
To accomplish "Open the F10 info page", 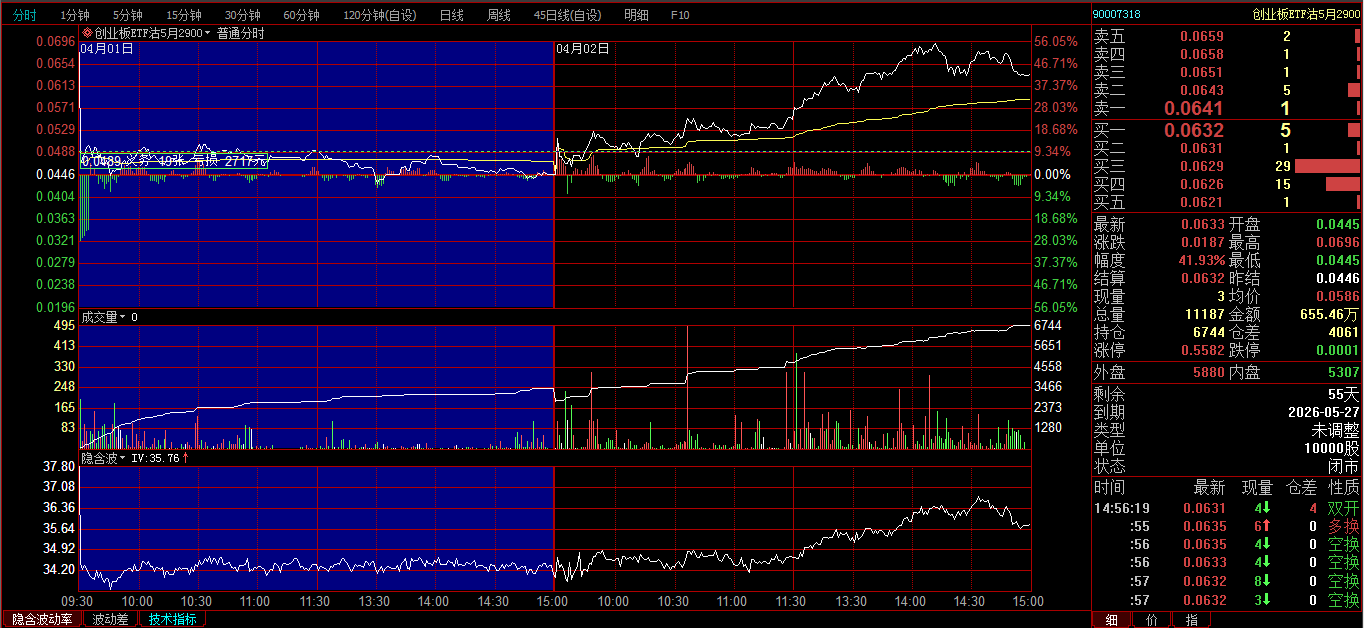I will [x=679, y=15].
